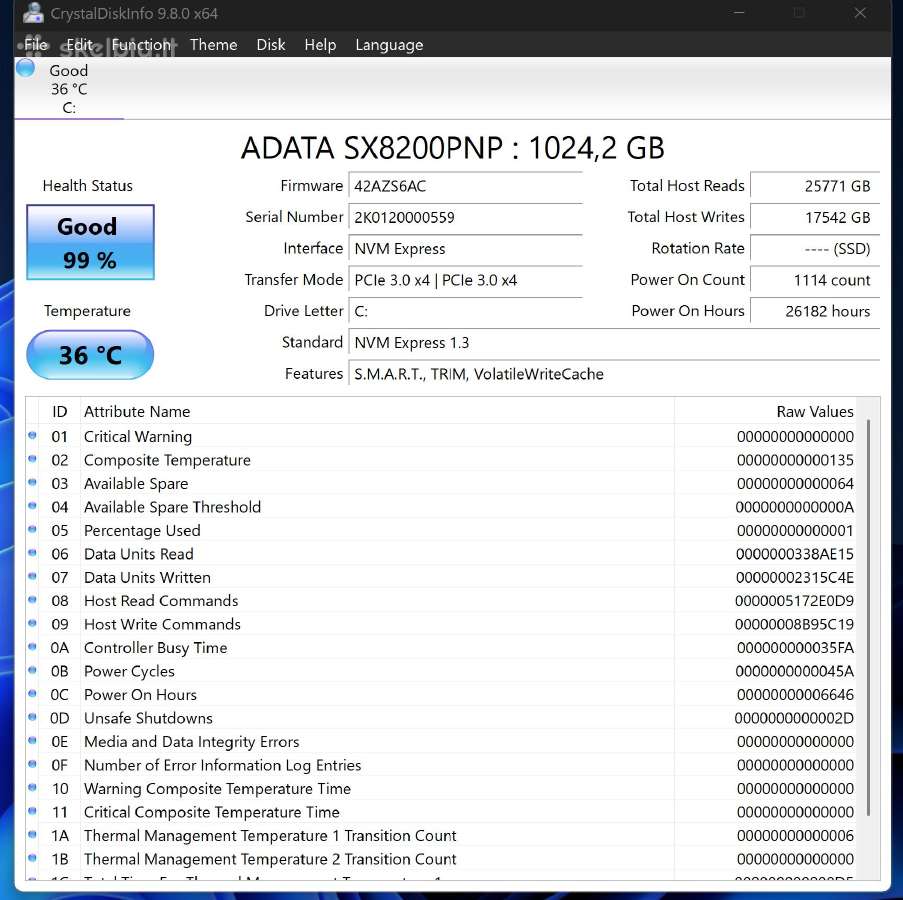
Task: Click the blue status orb for drive C:
Action: pyautogui.click(x=25, y=68)
